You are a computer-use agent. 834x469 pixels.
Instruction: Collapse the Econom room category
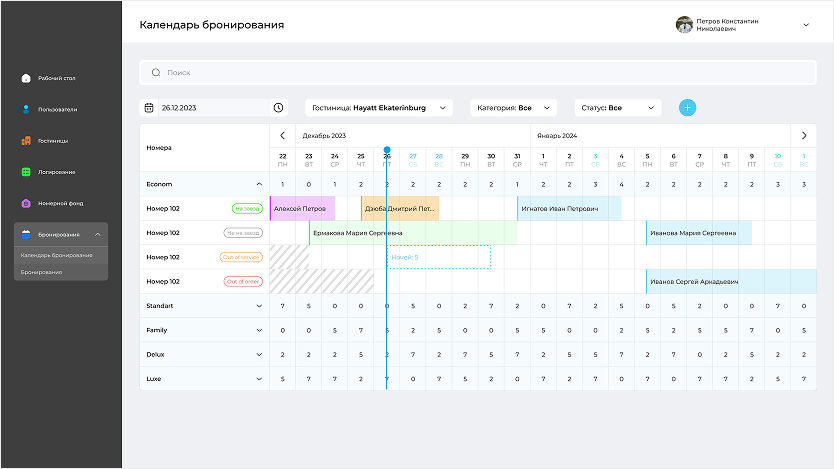(x=259, y=184)
